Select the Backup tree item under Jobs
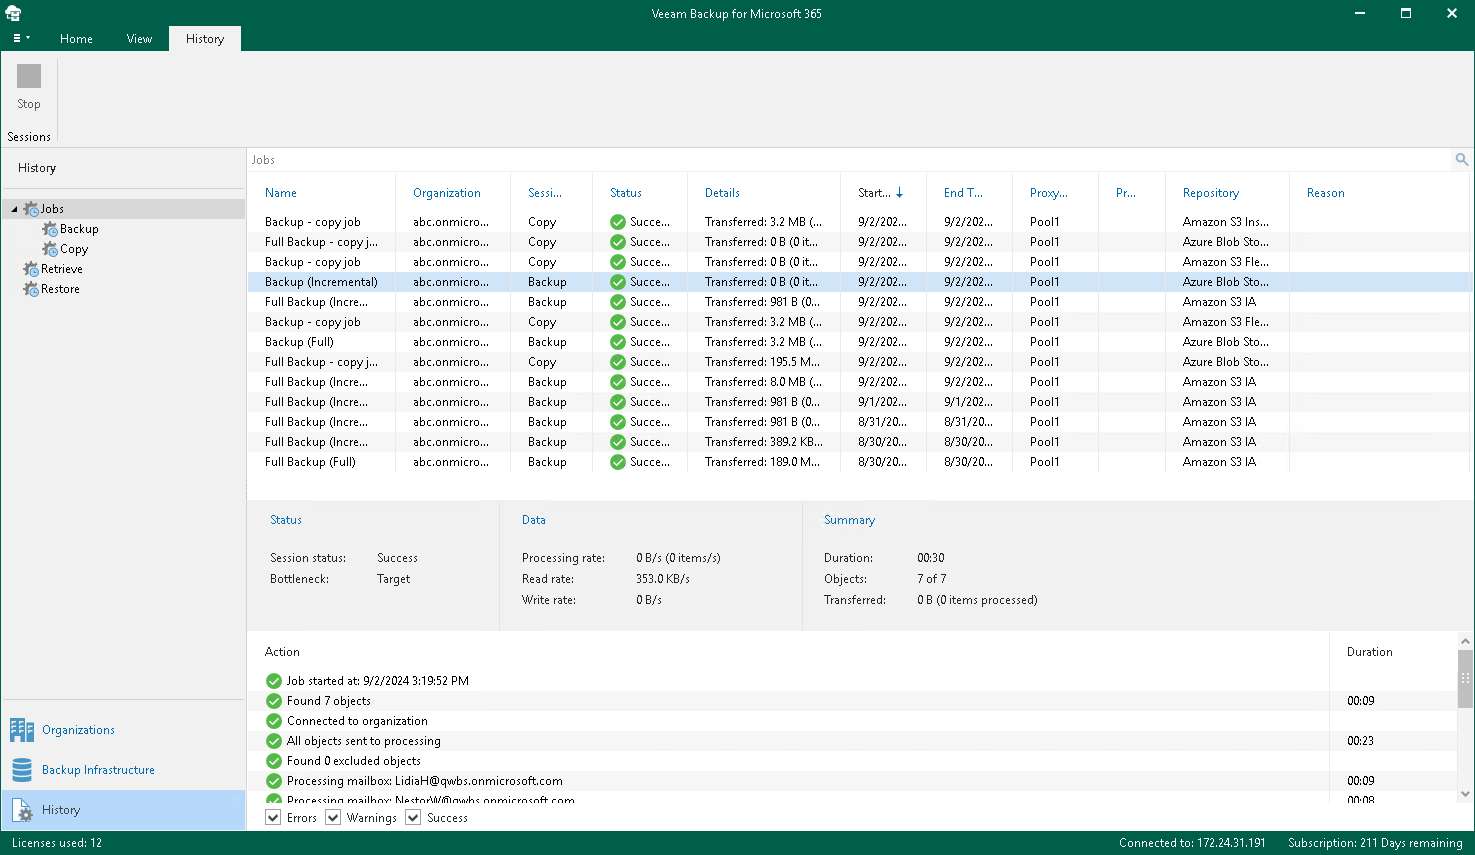 (x=79, y=229)
